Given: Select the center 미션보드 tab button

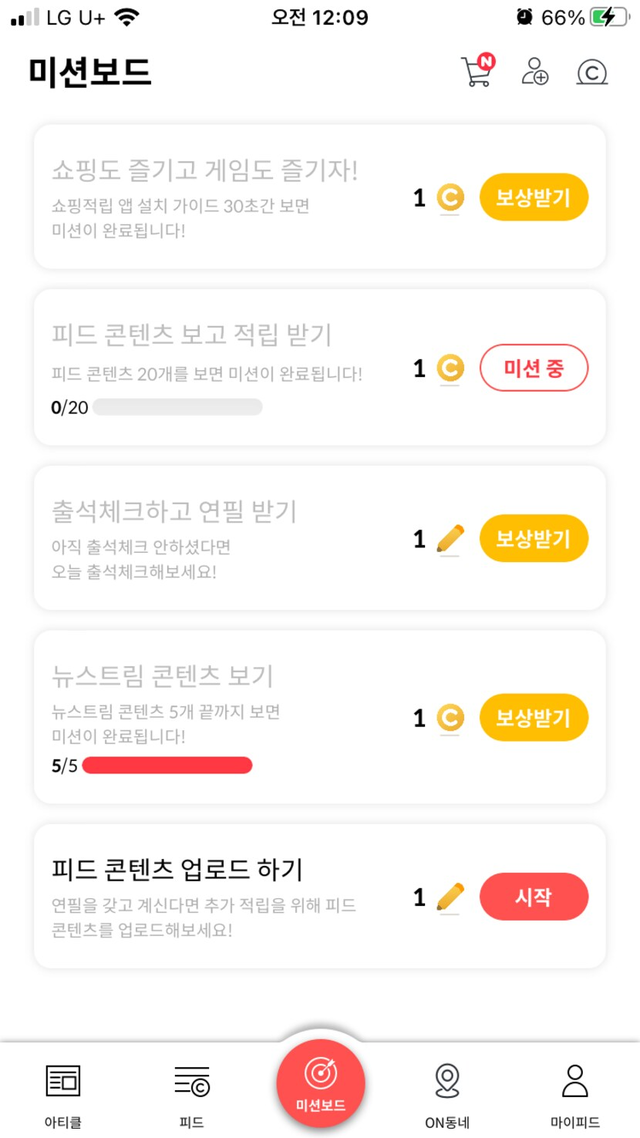Looking at the screenshot, I should tap(320, 1084).
